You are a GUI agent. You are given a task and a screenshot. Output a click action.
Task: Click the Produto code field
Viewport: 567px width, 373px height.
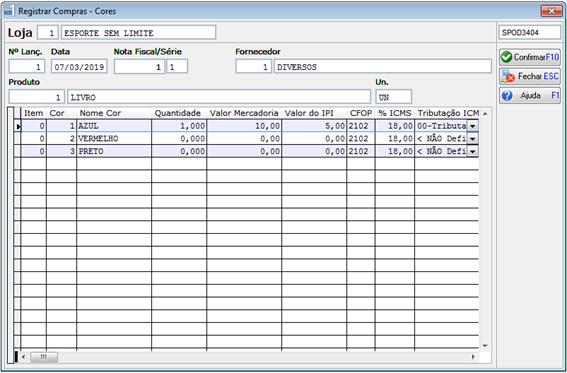(37, 97)
